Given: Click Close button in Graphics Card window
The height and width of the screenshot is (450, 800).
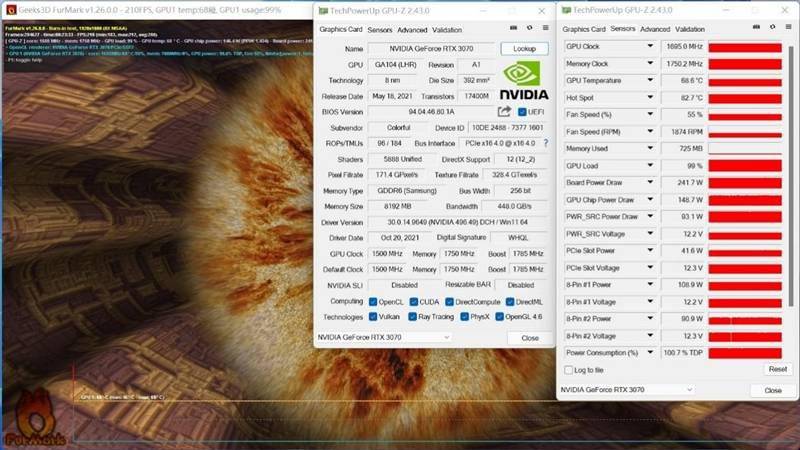Looking at the screenshot, I should (530, 338).
